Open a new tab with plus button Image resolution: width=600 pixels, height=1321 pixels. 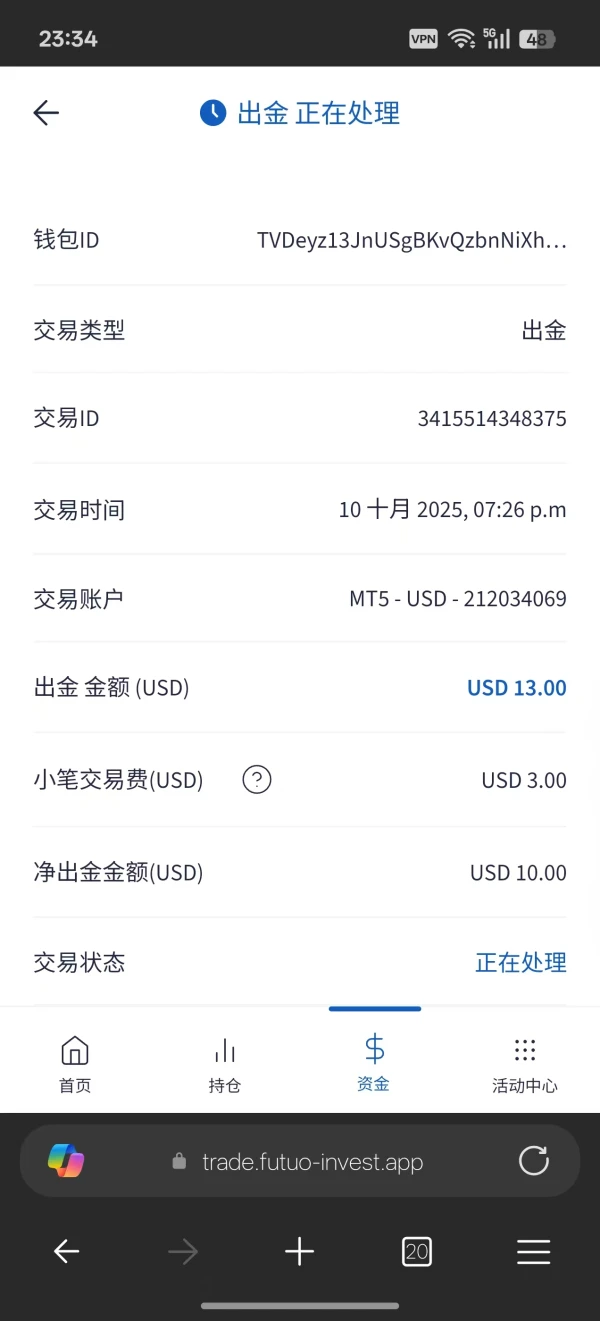point(299,1251)
